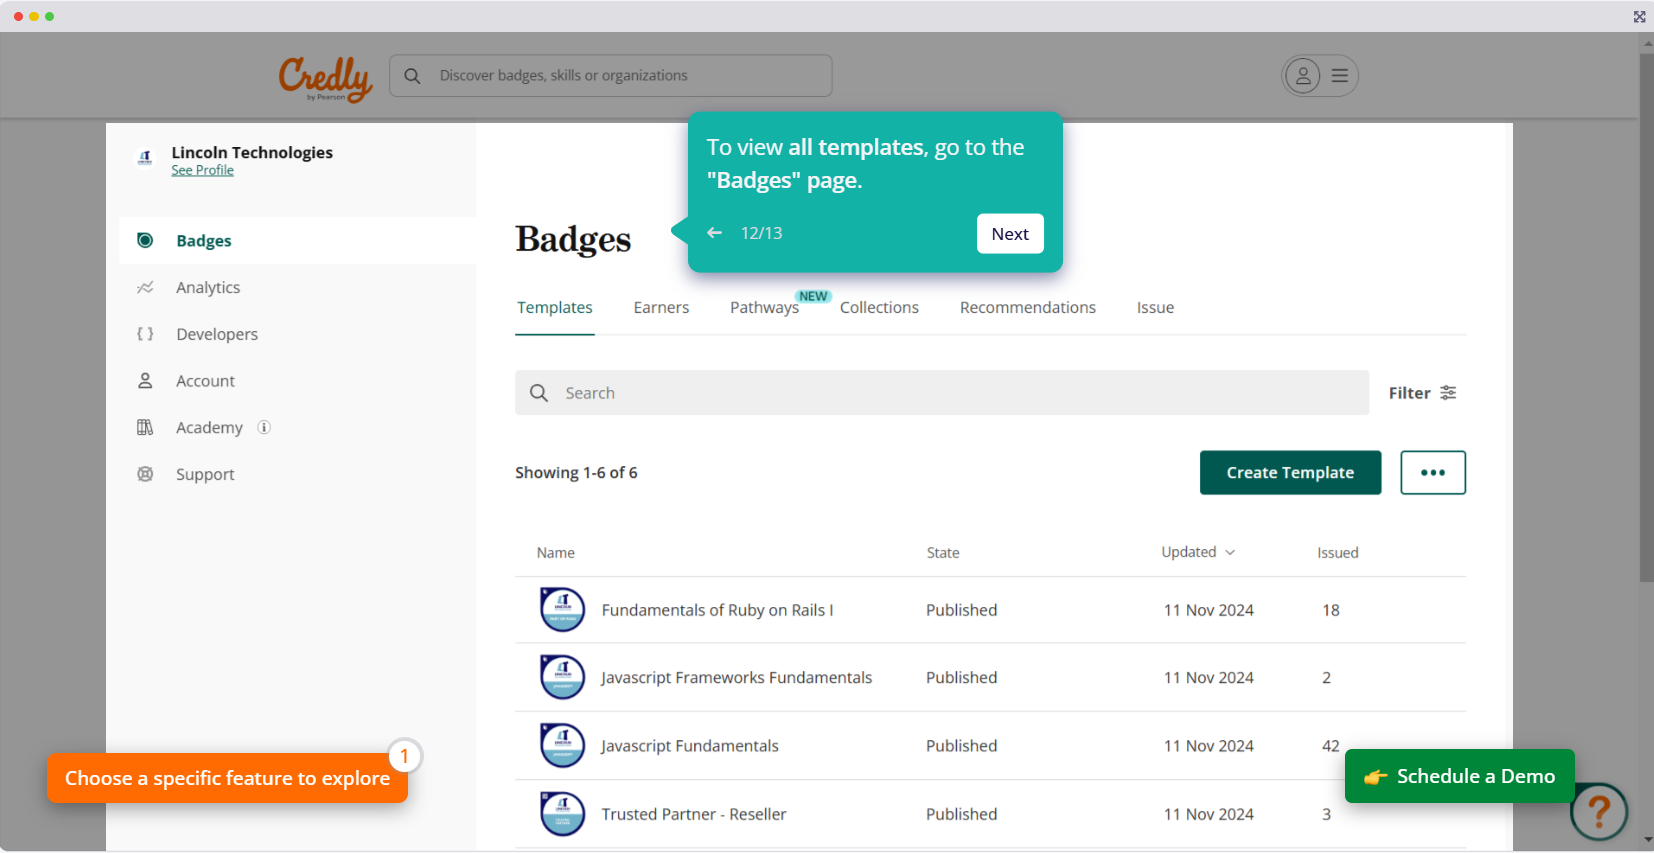Viewport: 1654px width, 853px height.
Task: Open the user profile menu icon
Action: pos(1302,76)
